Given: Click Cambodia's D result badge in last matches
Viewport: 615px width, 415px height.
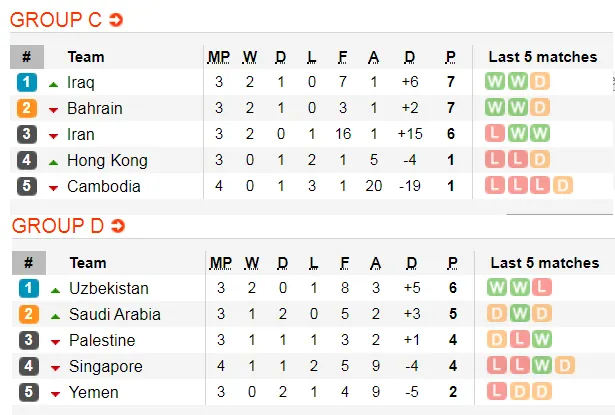Looking at the screenshot, I should pos(562,186).
